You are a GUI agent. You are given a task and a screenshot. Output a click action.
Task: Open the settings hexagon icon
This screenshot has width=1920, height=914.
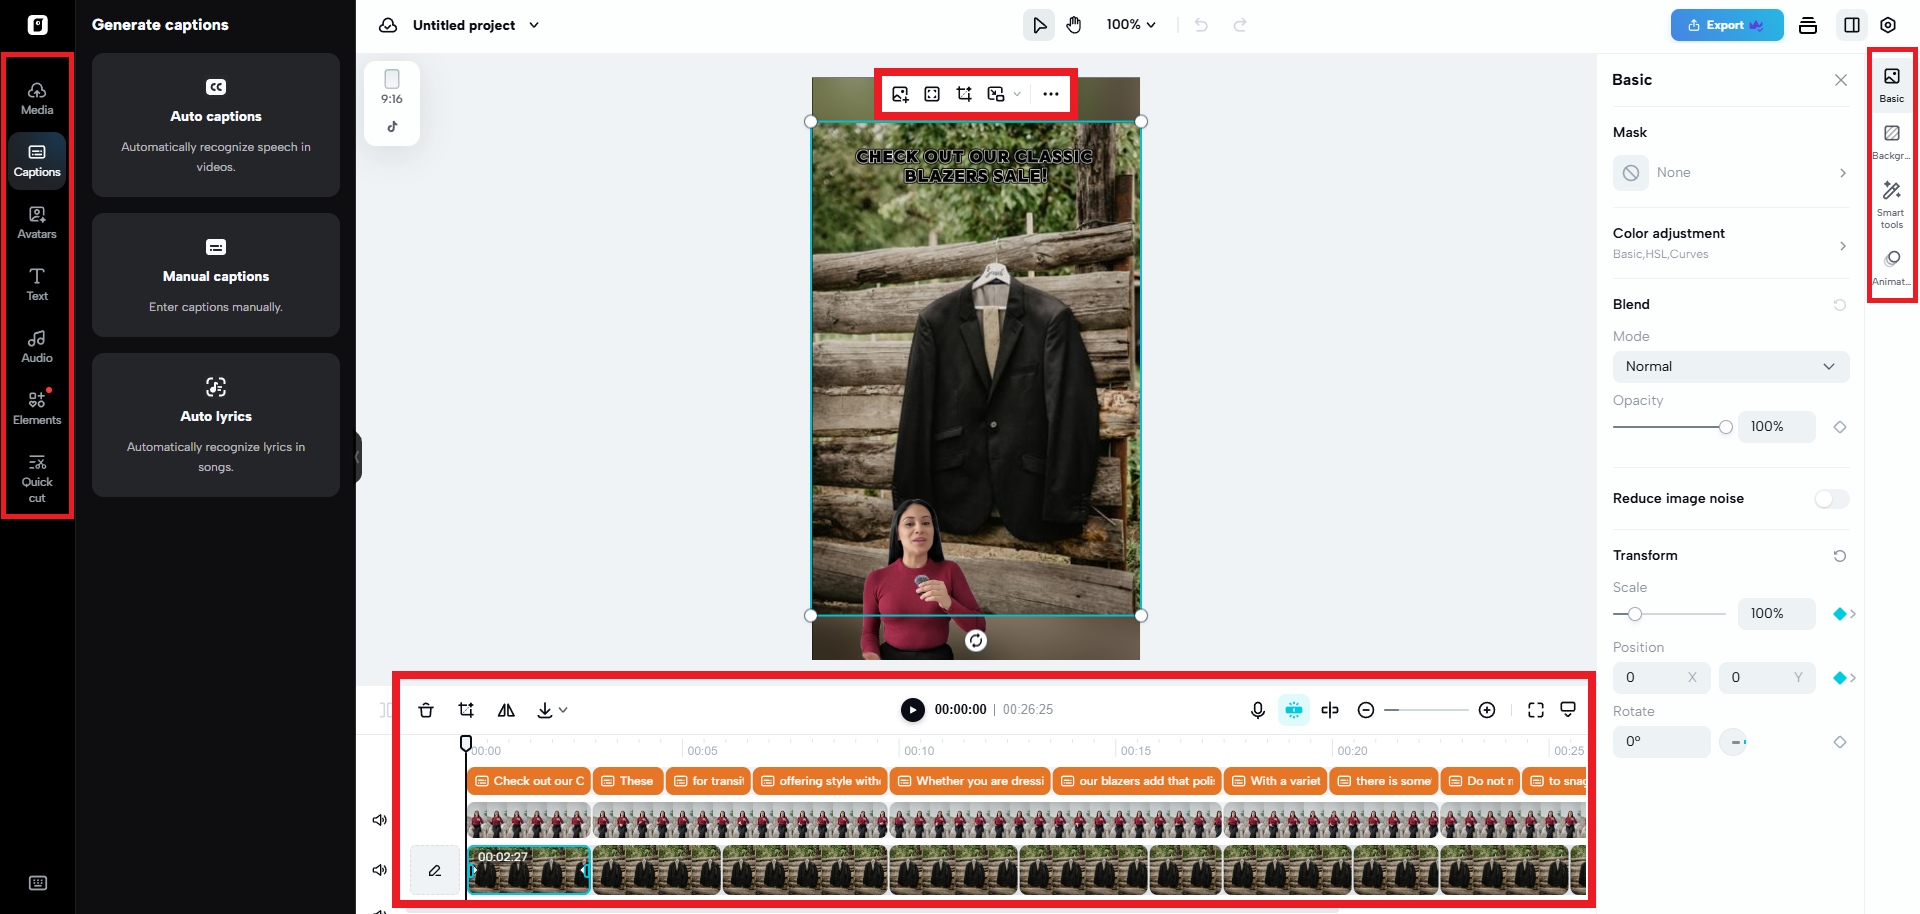(1888, 25)
